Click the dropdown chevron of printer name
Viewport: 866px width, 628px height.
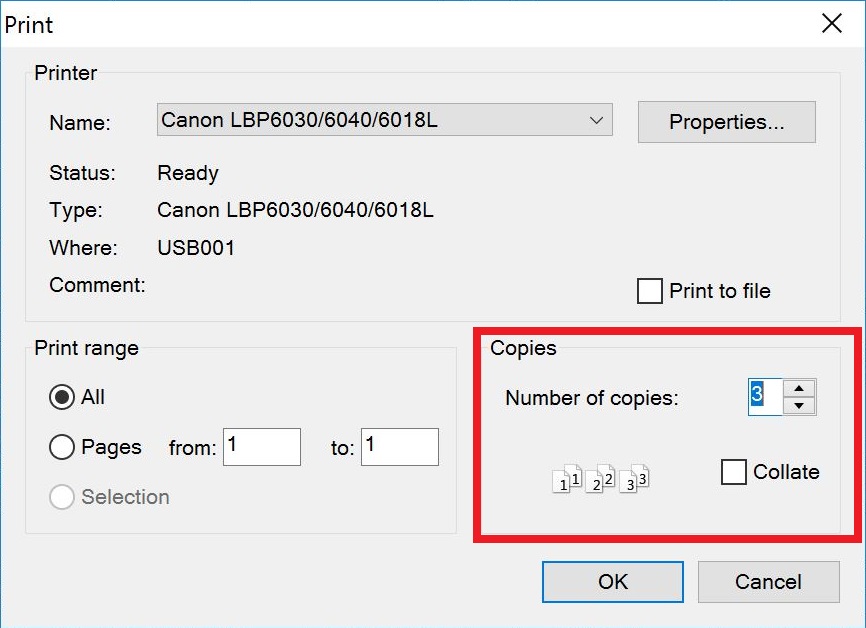pyautogui.click(x=596, y=120)
